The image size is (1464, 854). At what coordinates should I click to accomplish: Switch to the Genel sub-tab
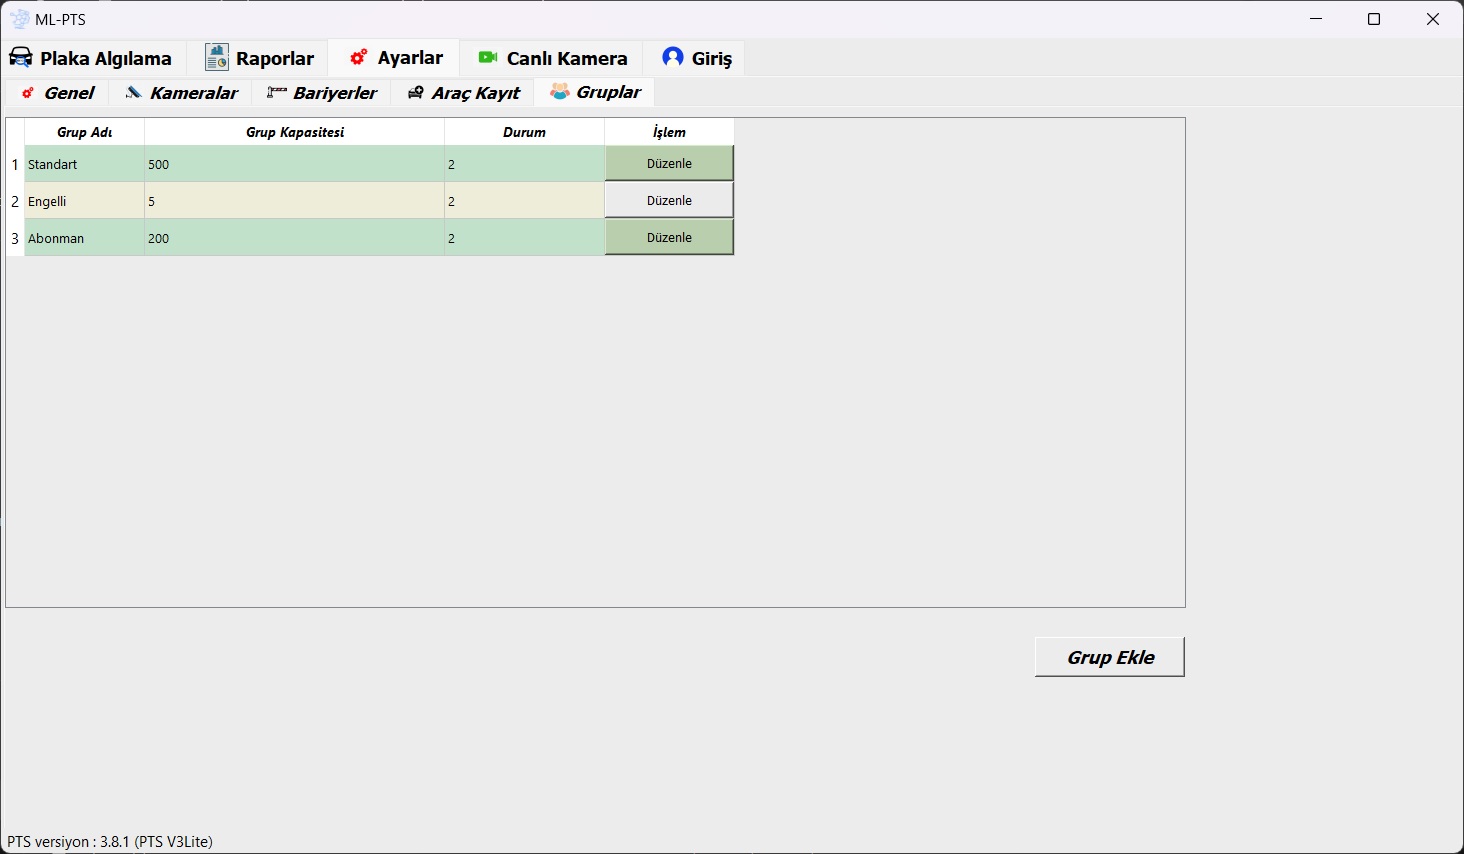(x=58, y=92)
